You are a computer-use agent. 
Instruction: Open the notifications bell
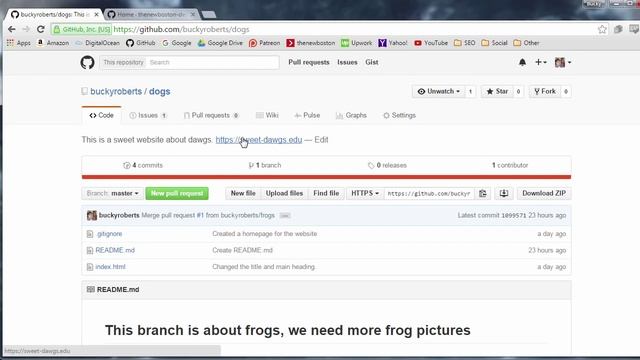click(x=522, y=62)
